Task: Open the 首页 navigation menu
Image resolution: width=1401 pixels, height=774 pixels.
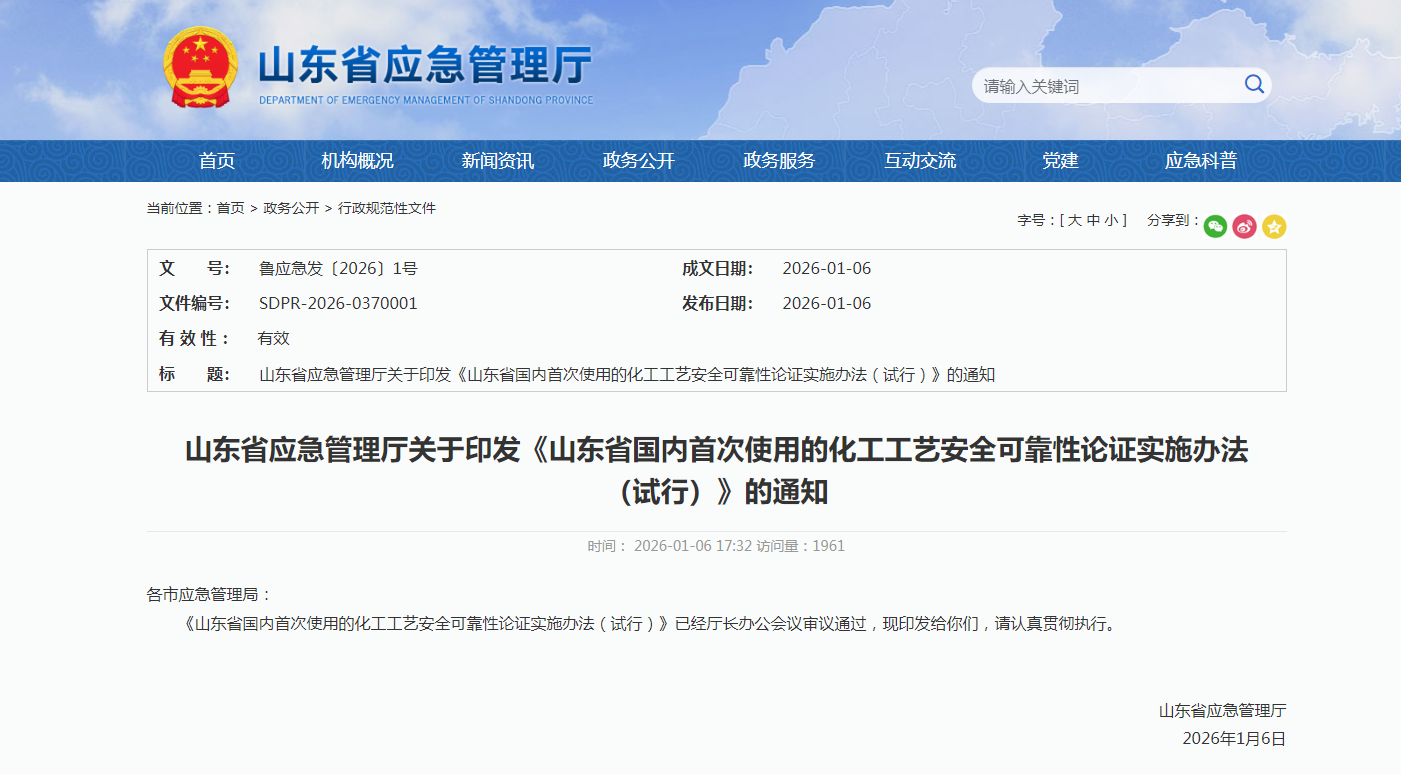Action: pyautogui.click(x=219, y=161)
